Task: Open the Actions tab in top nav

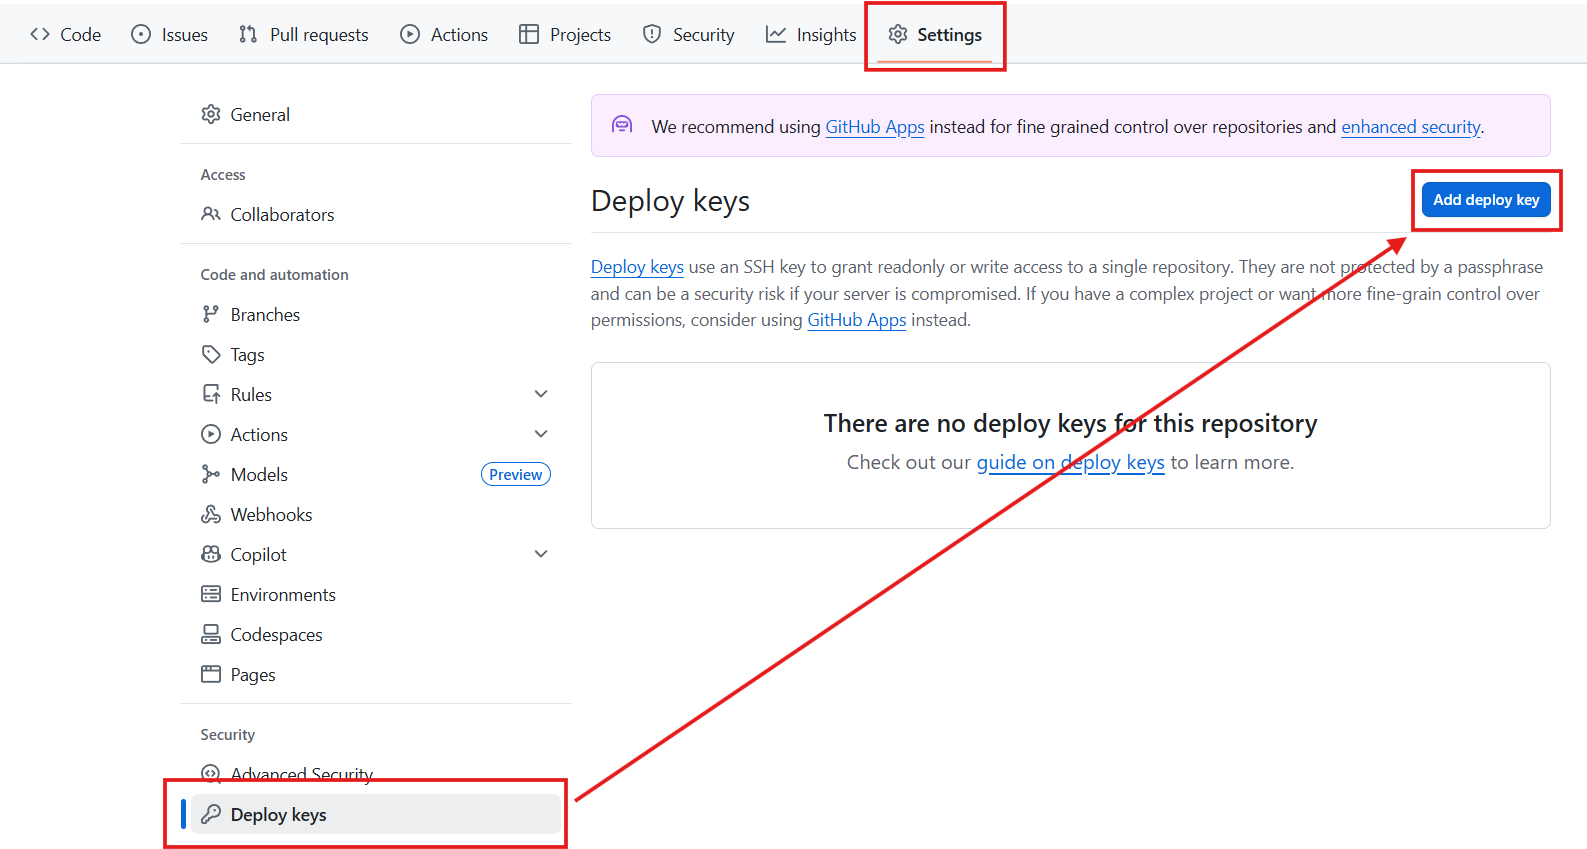Action: click(445, 34)
